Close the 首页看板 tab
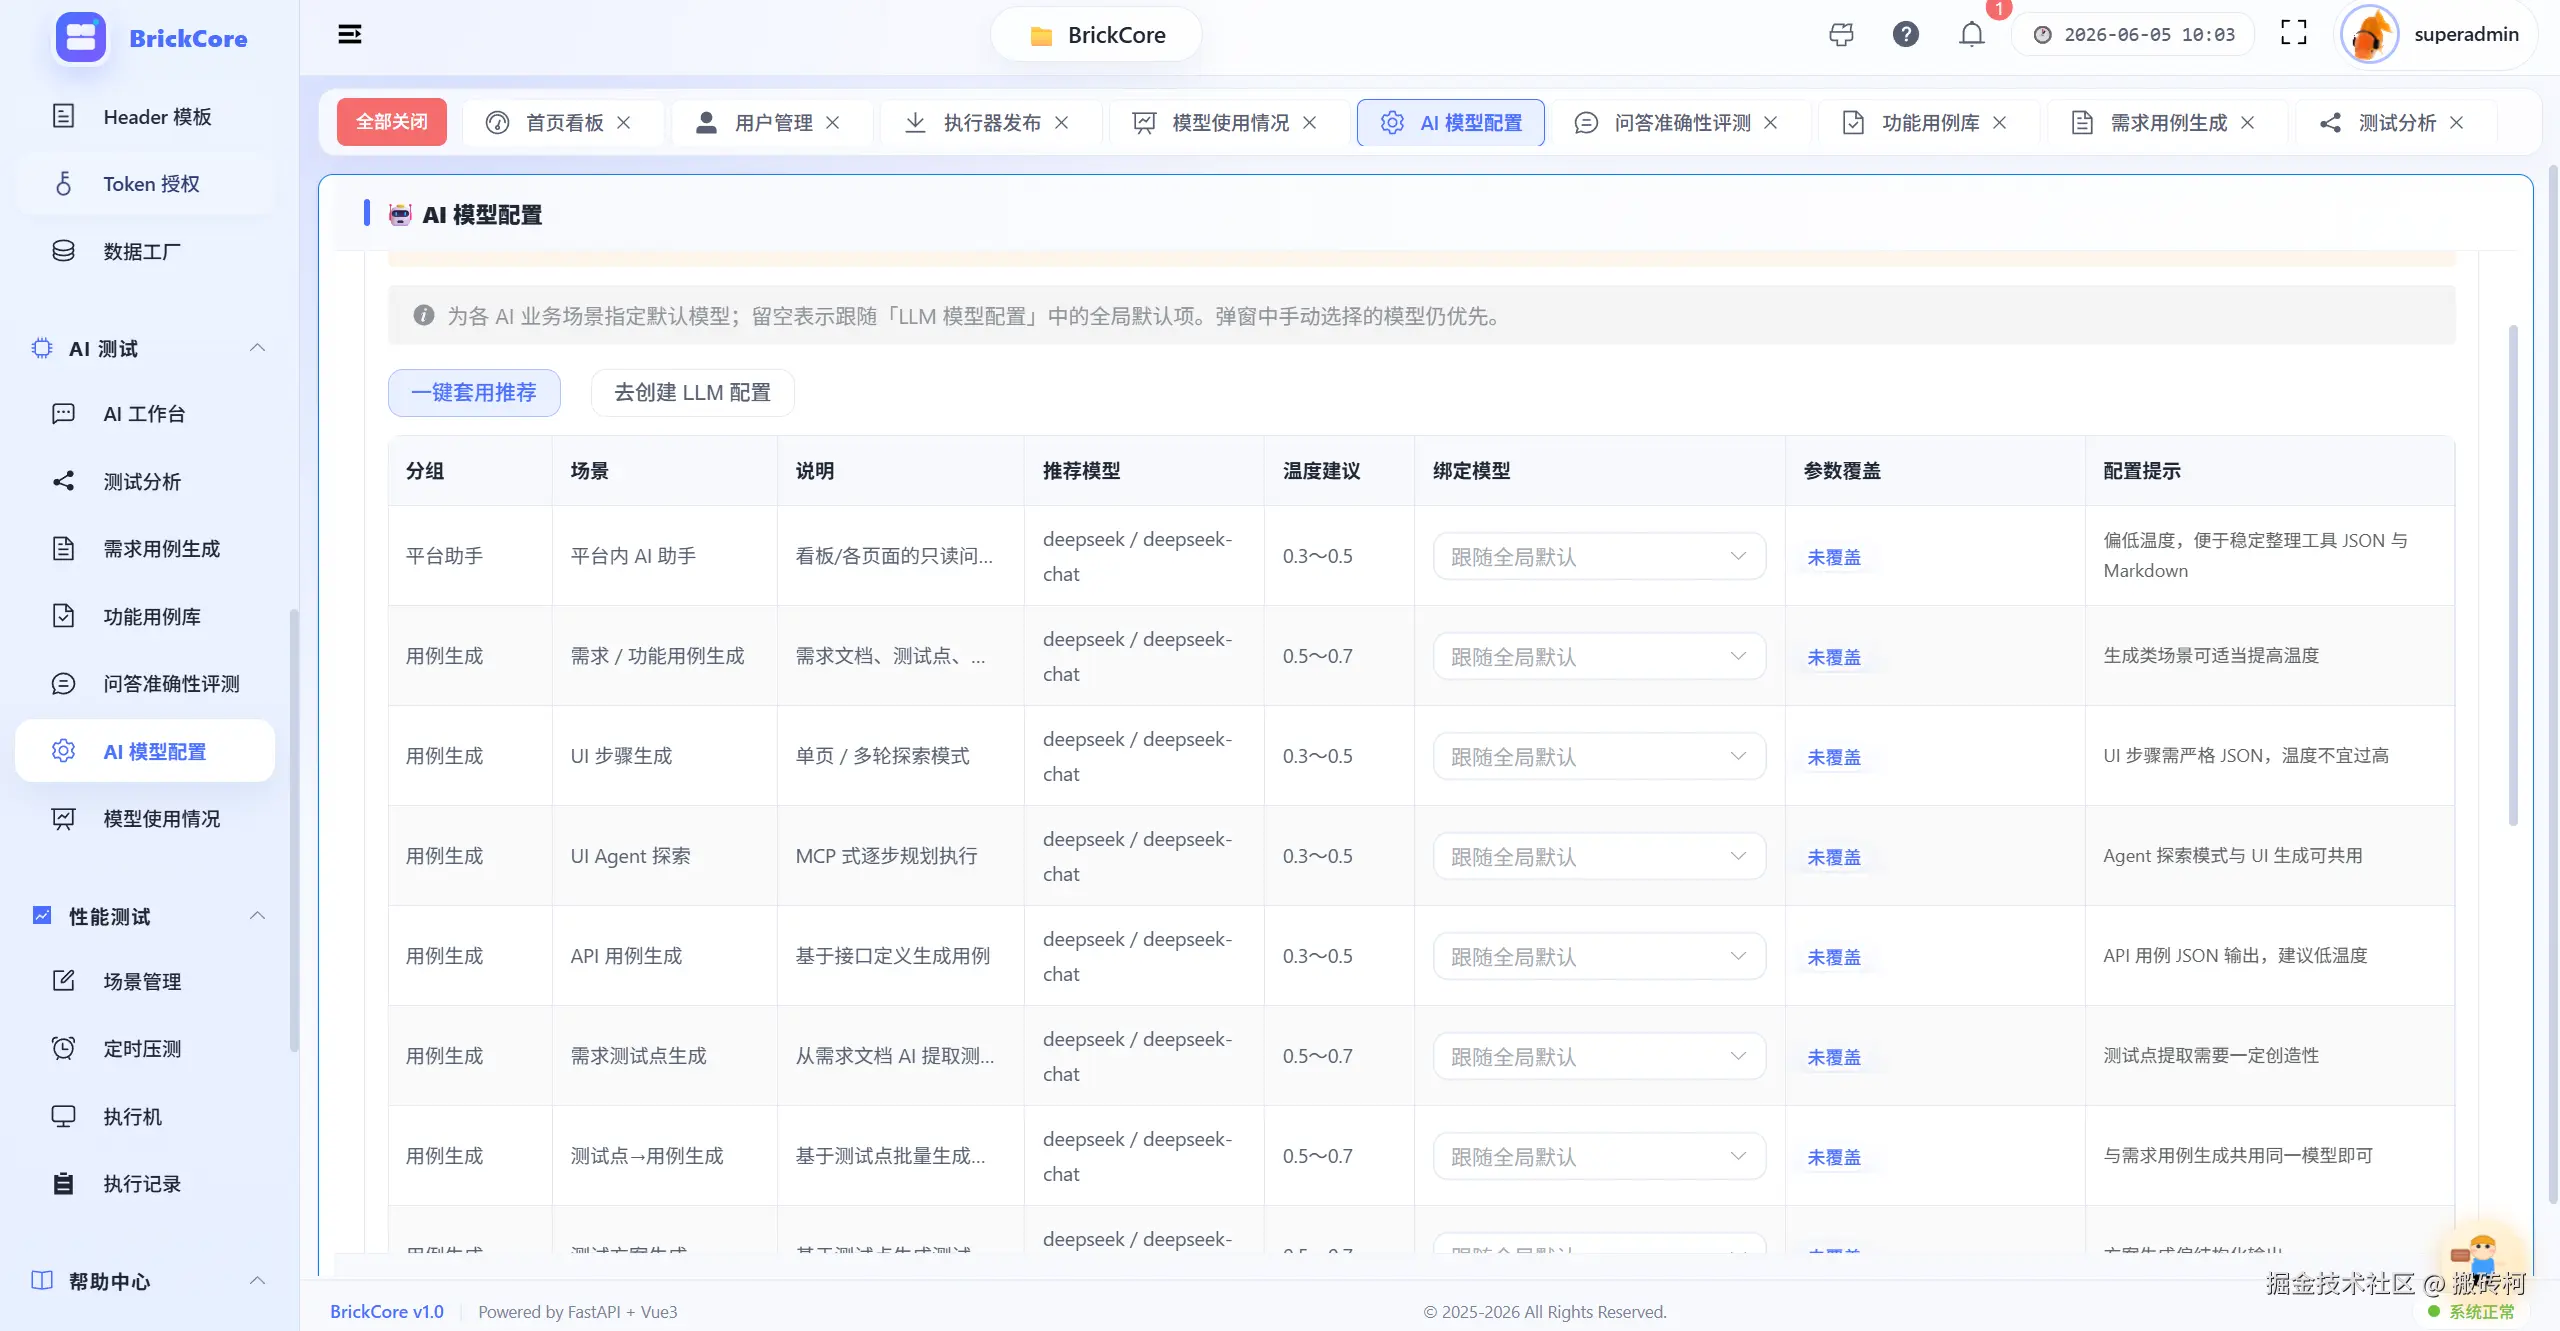This screenshot has height=1331, width=2560. 624,122
